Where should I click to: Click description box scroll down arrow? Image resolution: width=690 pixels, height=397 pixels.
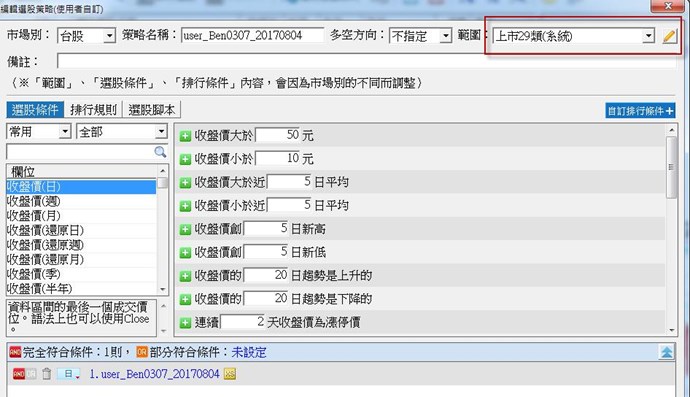click(163, 331)
